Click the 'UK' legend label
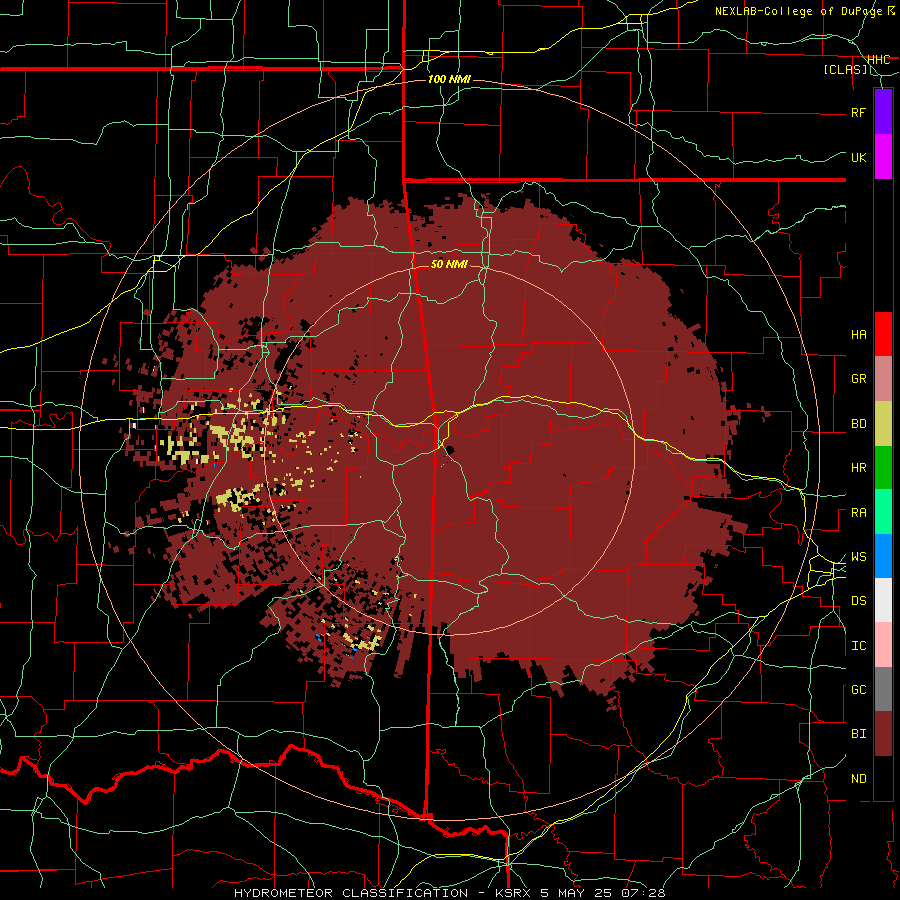 pos(858,157)
